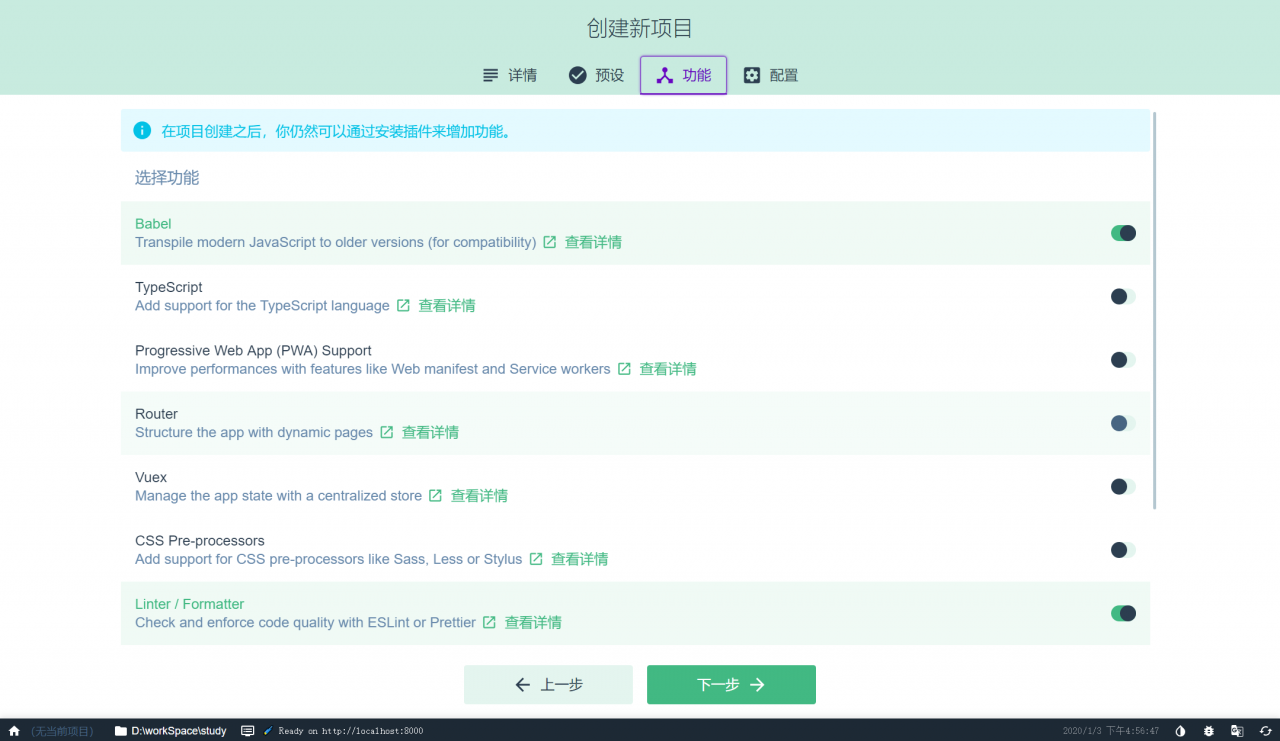Open external link icon for TypeScript
Viewport: 1280px width, 741px height.
403,306
